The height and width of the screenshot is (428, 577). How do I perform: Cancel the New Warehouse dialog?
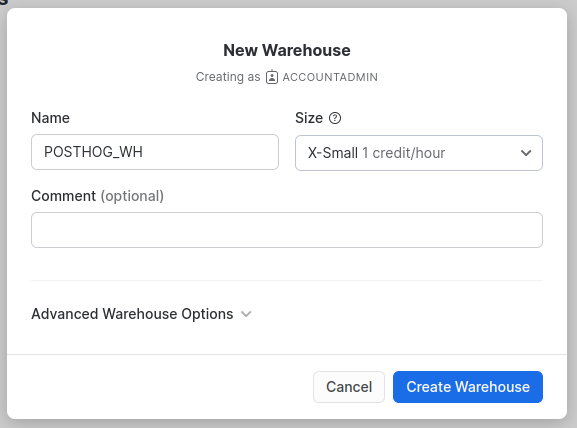(349, 387)
